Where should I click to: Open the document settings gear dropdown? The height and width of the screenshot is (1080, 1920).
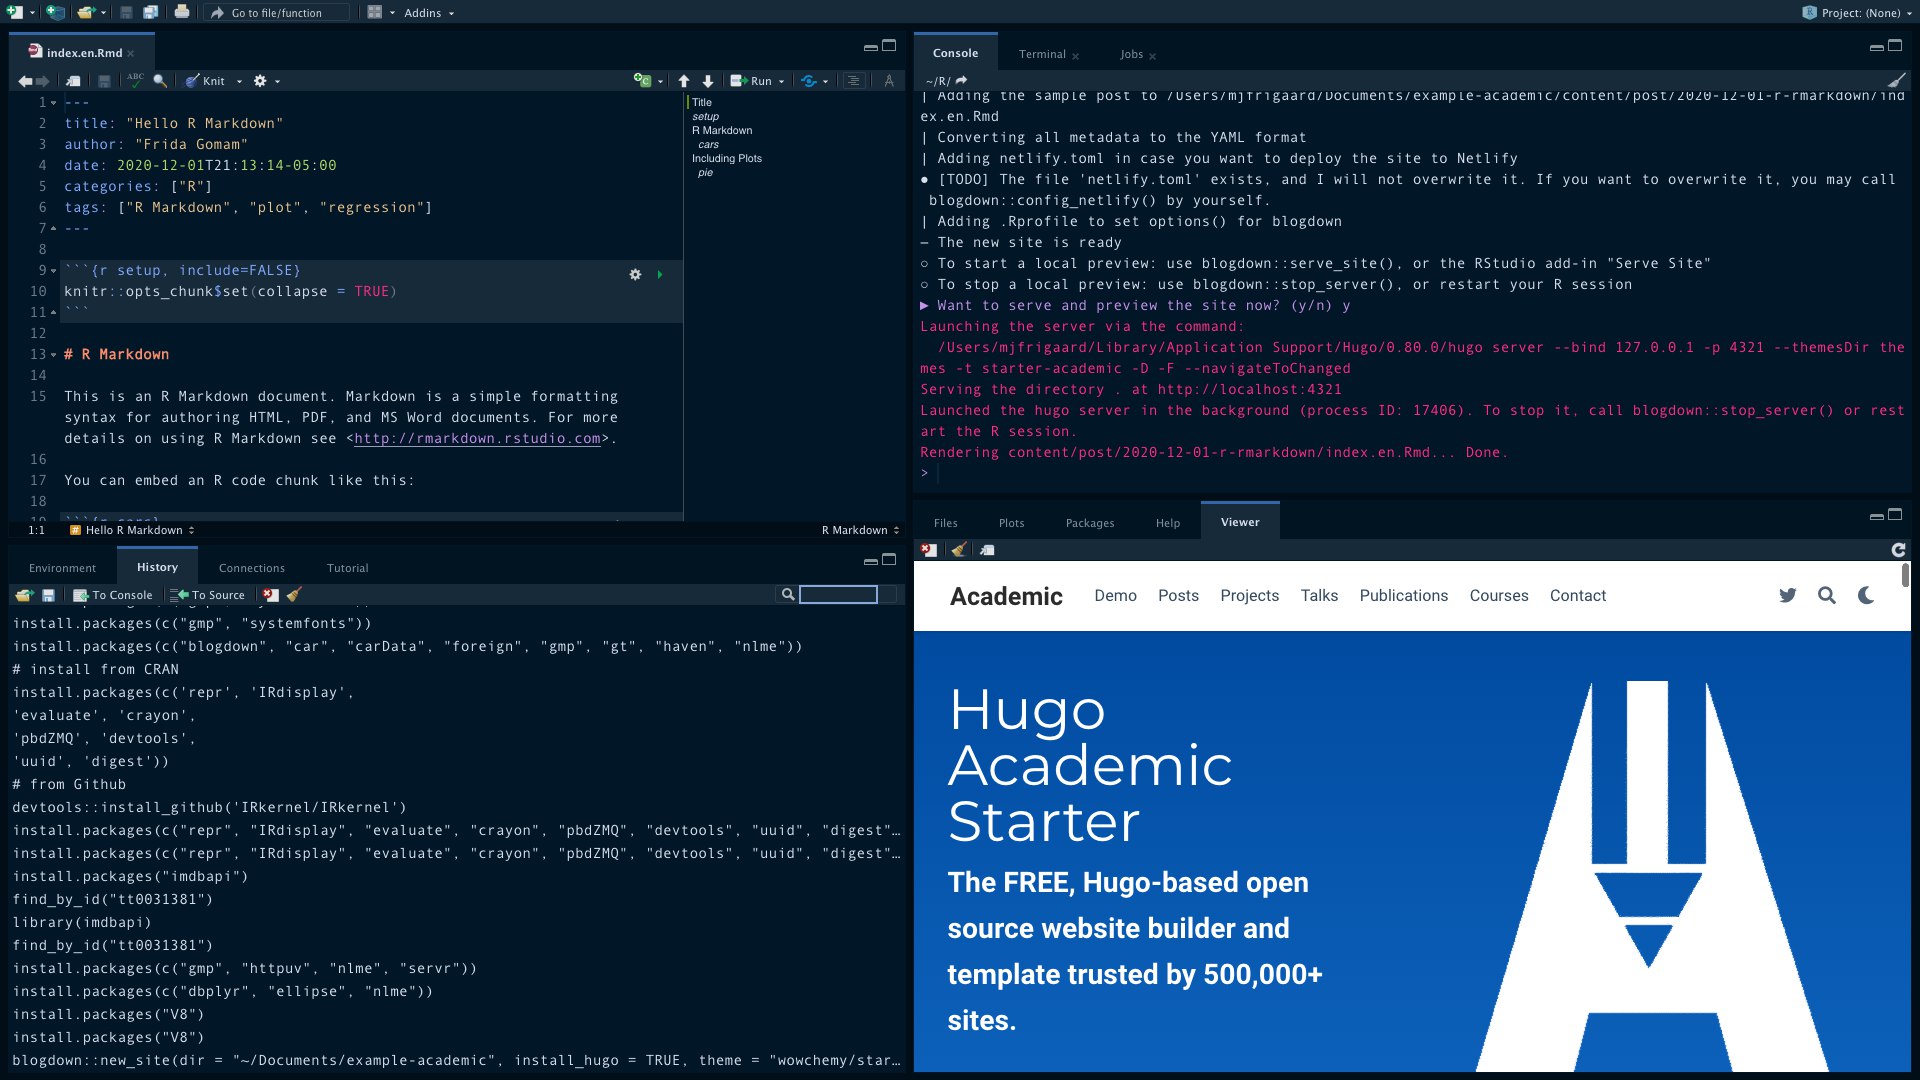[266, 81]
